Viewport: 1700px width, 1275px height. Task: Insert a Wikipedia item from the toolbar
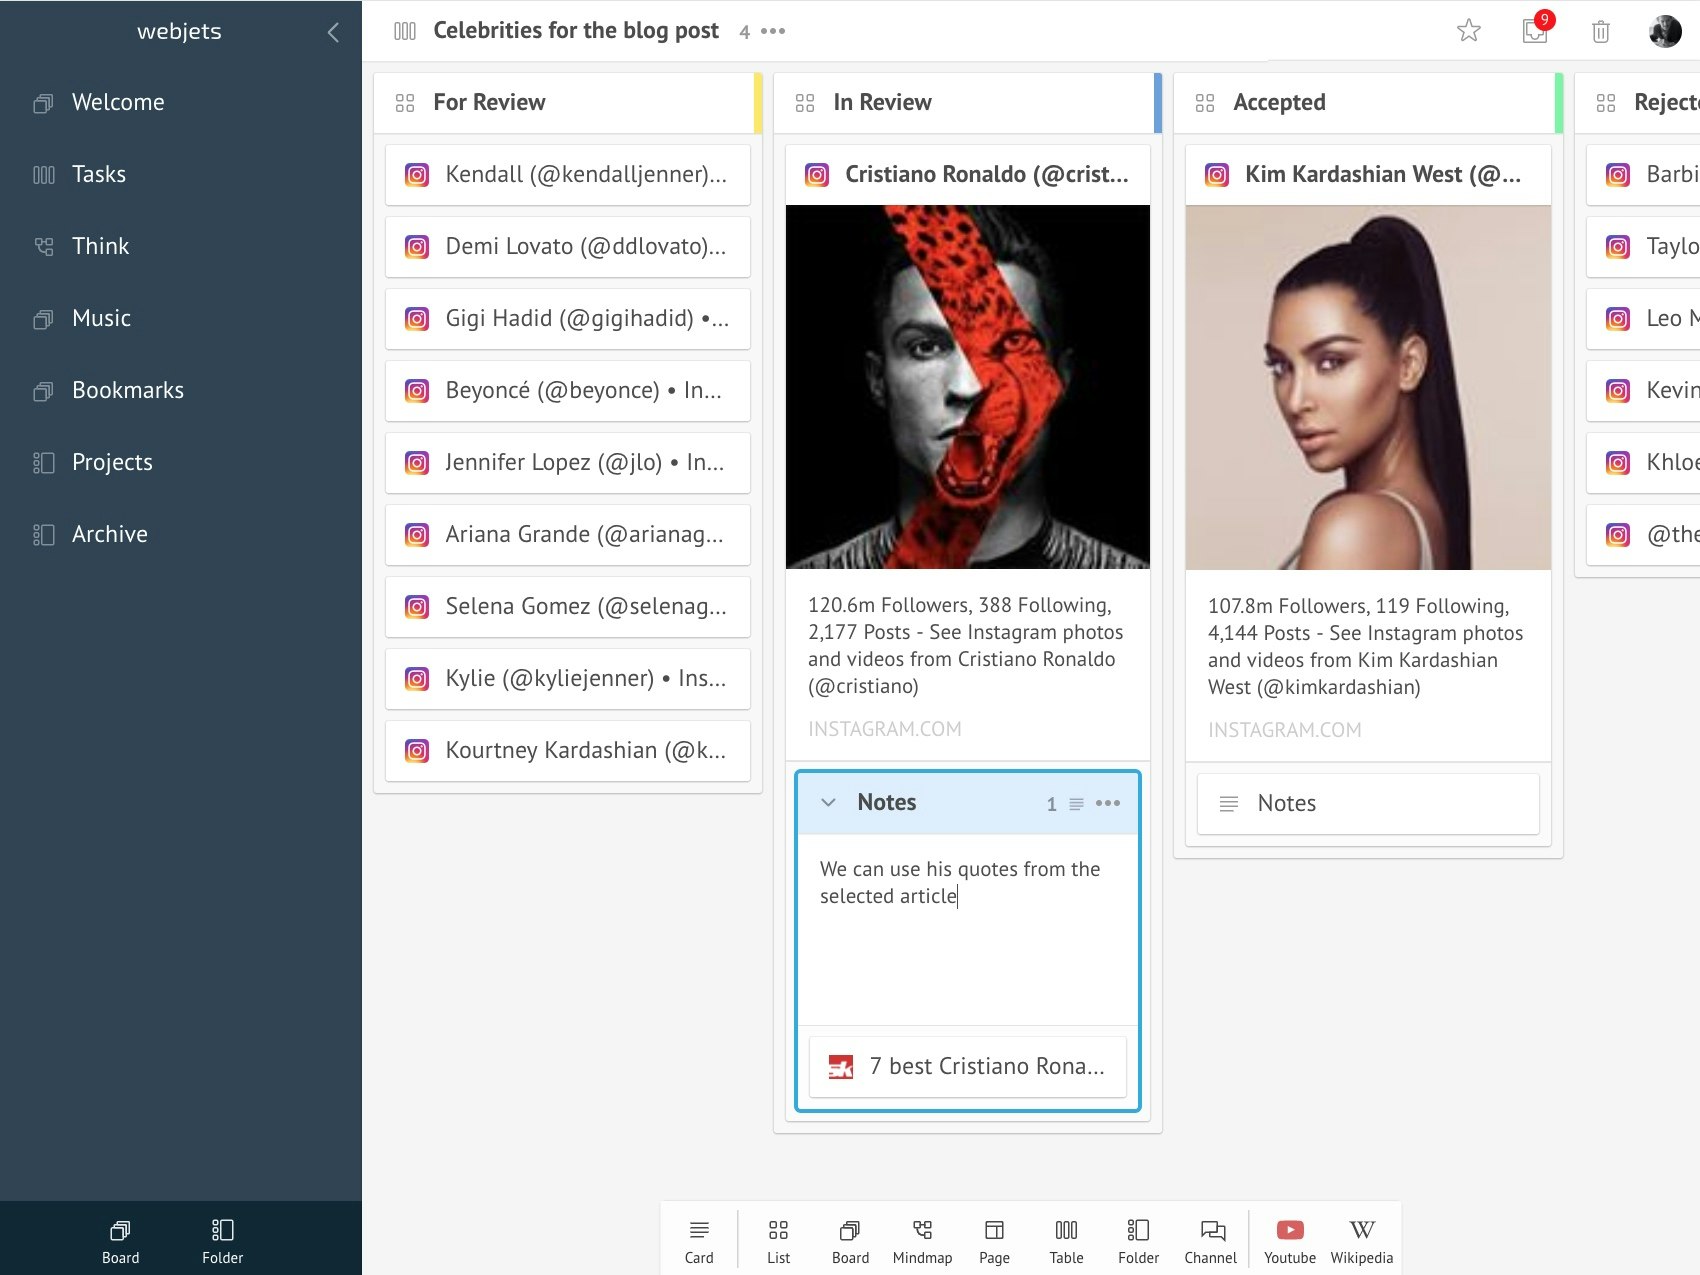pos(1361,1240)
